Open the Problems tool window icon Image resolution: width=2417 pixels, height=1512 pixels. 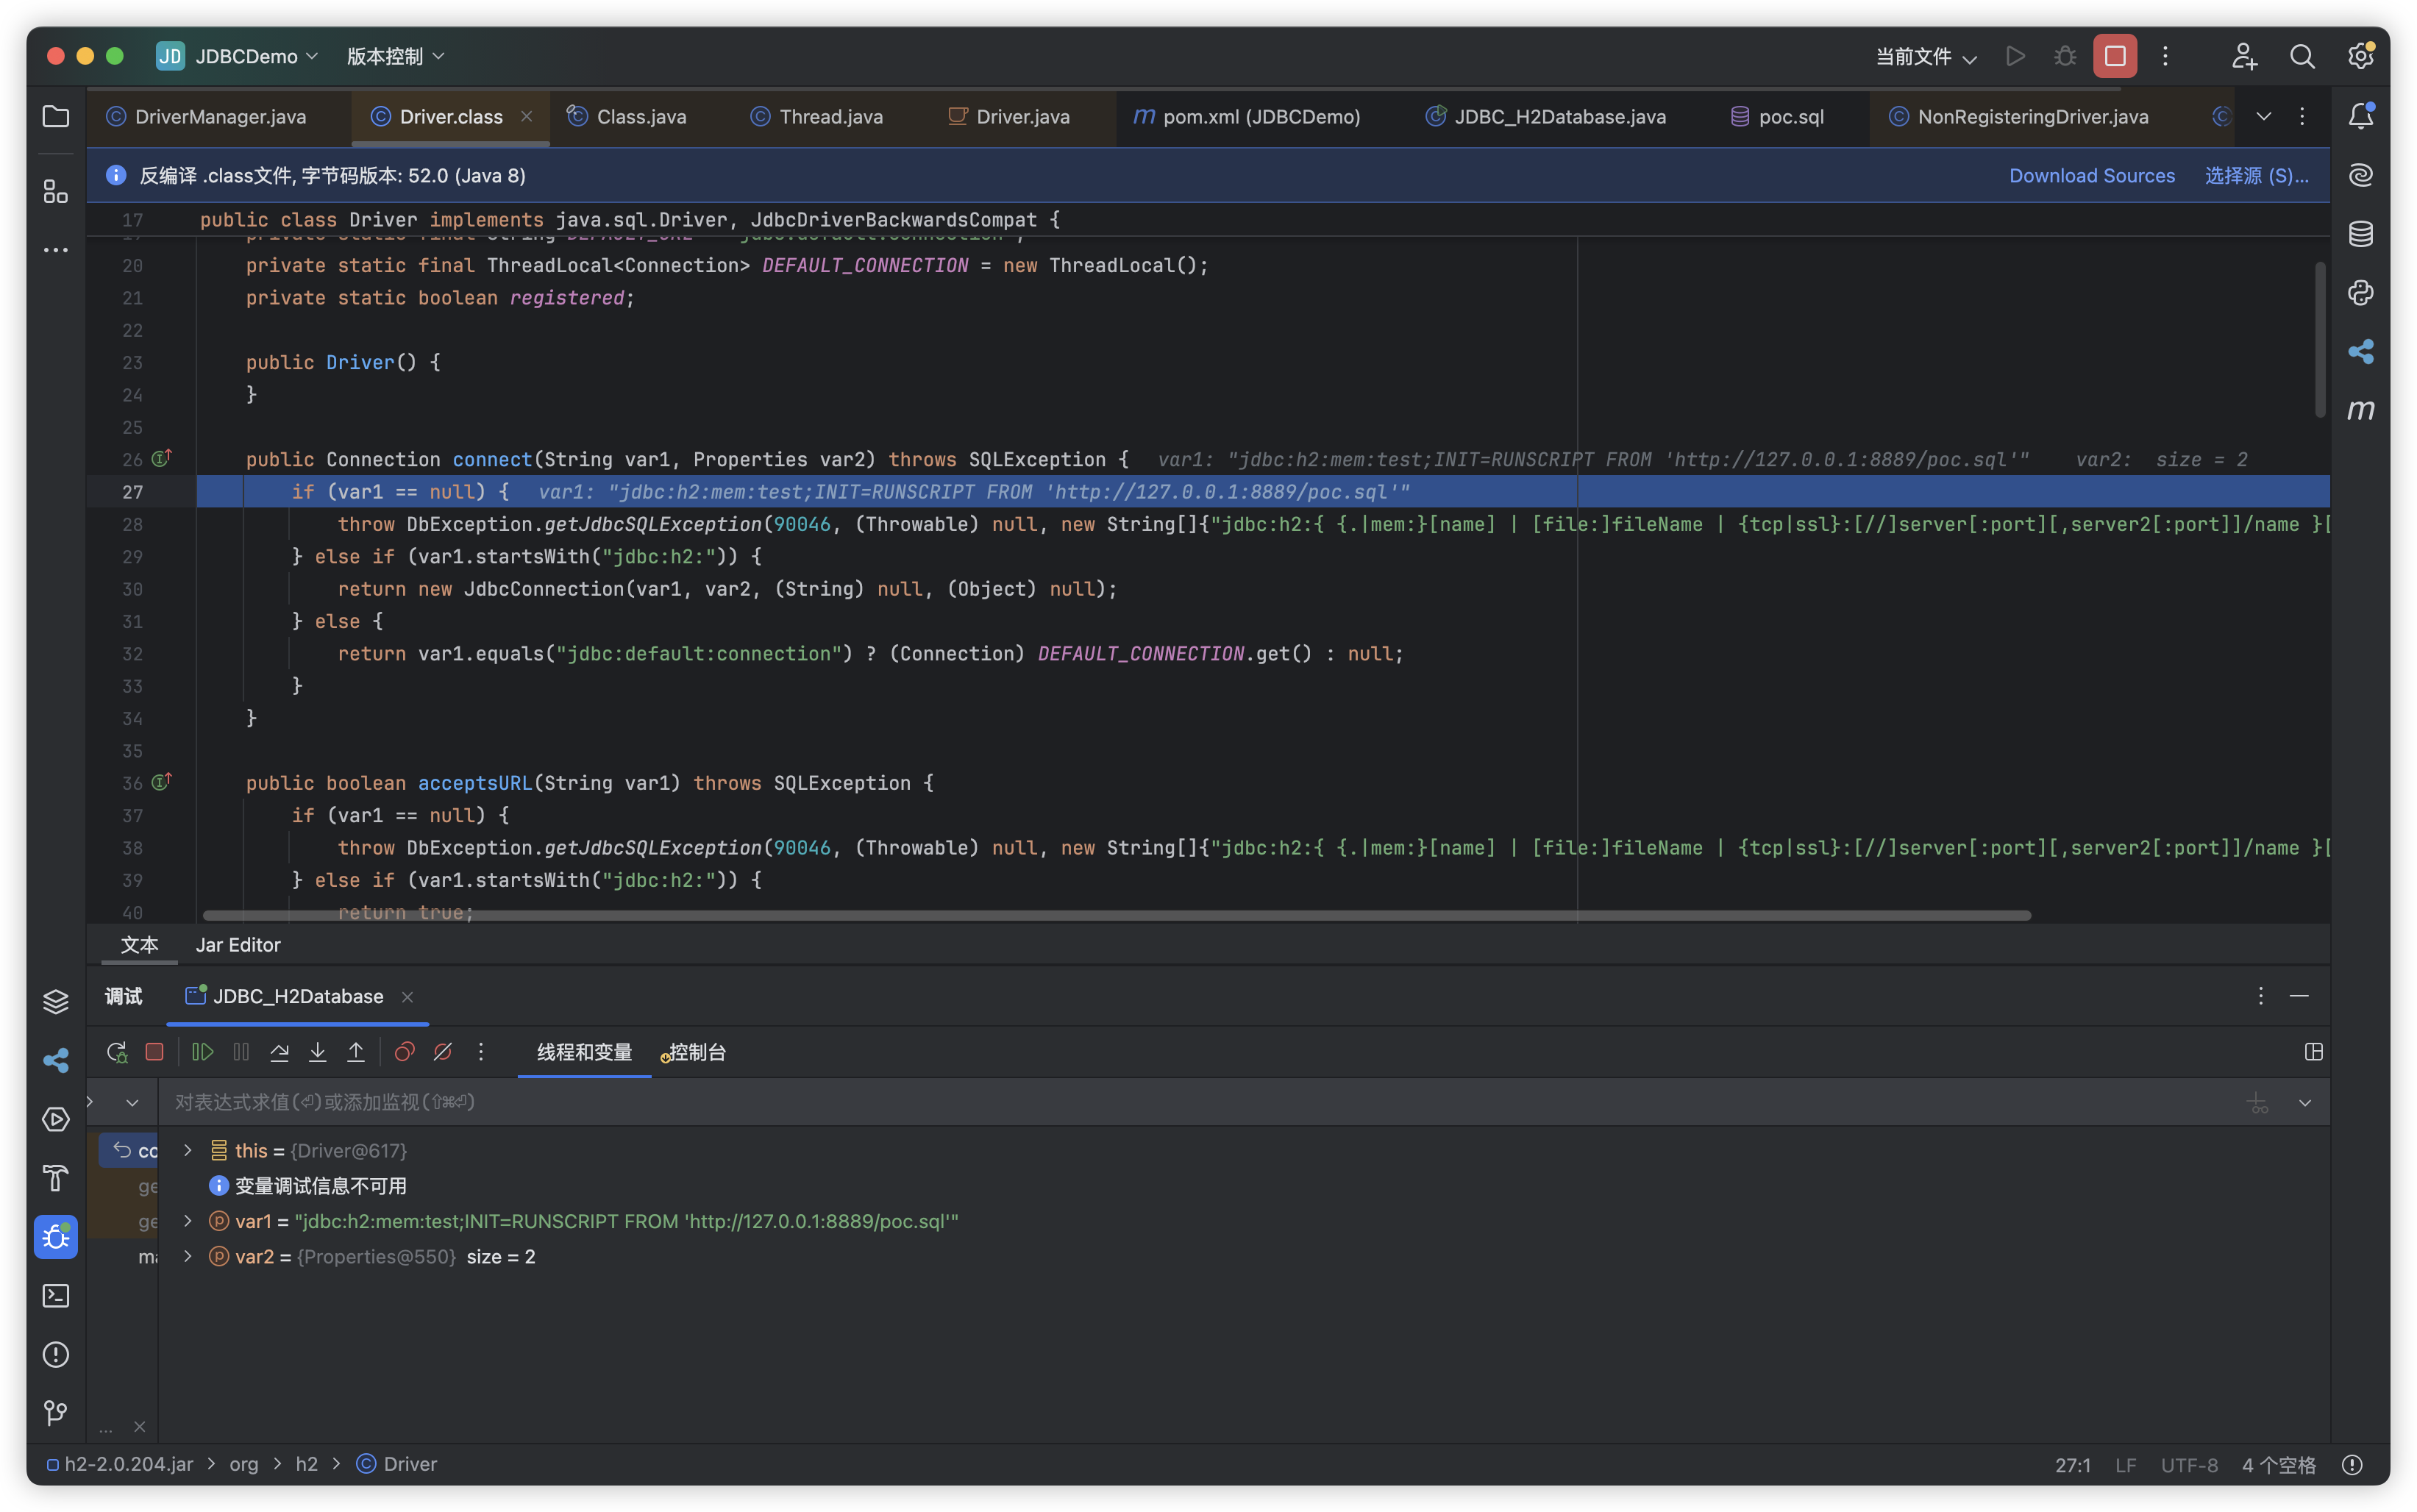point(56,1355)
